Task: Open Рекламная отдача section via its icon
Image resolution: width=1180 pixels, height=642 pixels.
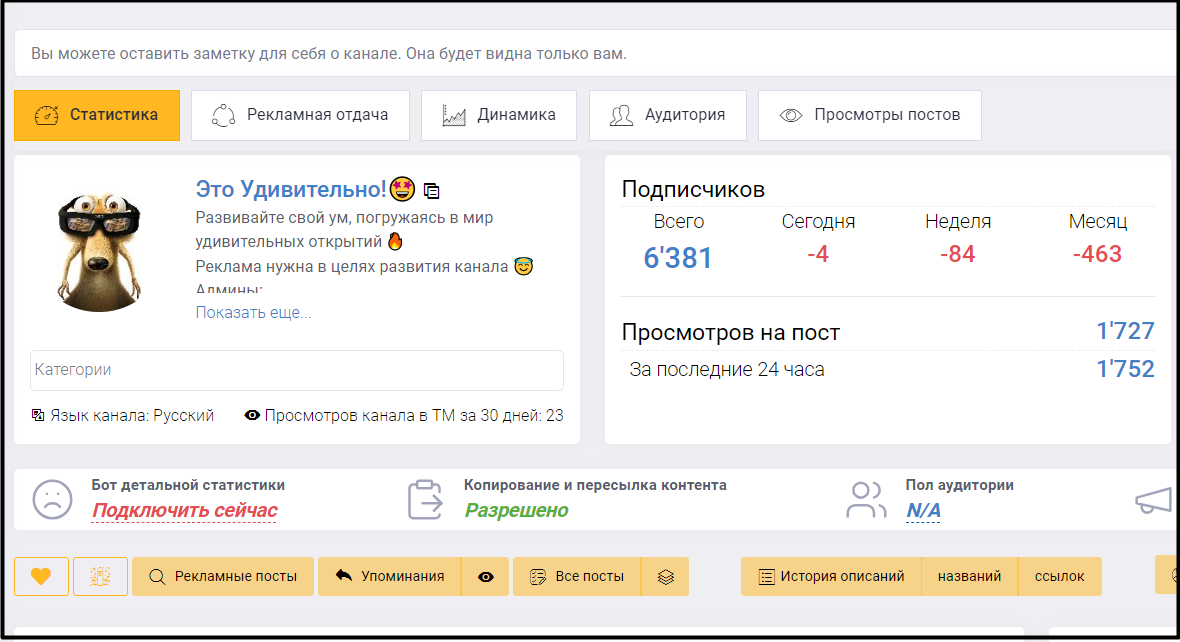Action: pos(222,114)
